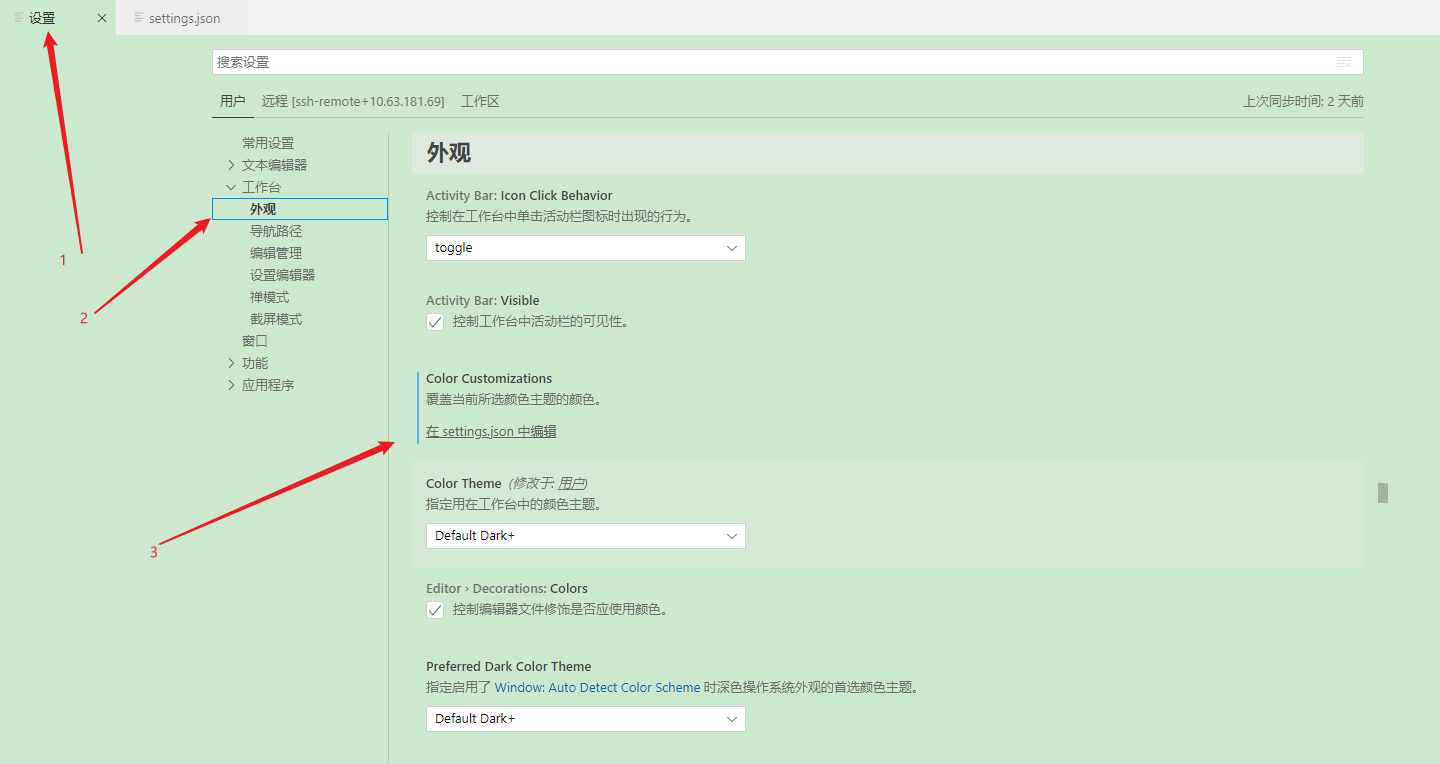Screen dimensions: 1440x764
Task: Expand the 功能 tree chevron
Action: pos(231,363)
